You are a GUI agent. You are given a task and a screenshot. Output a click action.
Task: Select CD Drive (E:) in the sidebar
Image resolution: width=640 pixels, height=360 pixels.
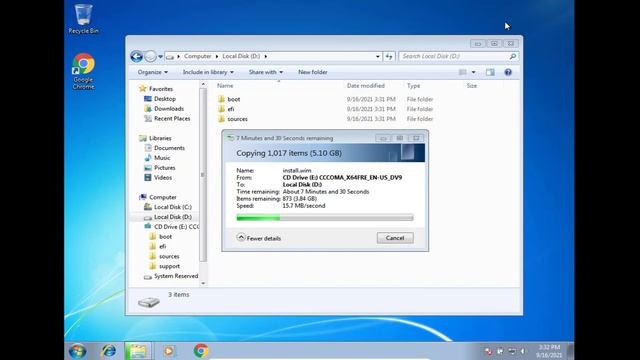tap(171, 227)
